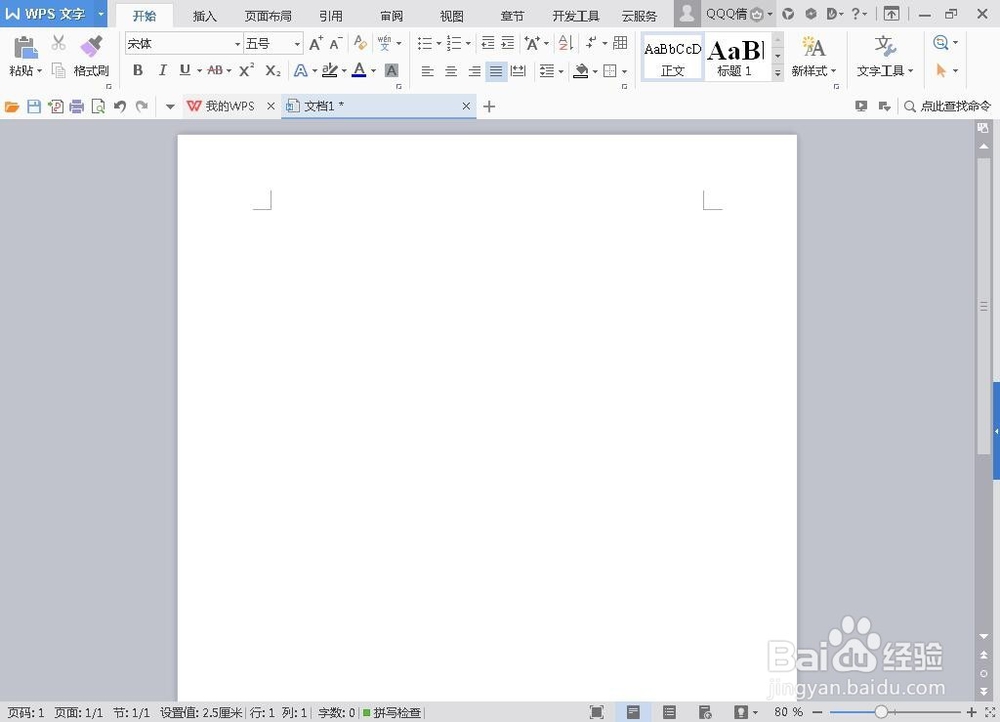The width and height of the screenshot is (1000, 722).
Task: Expand the borders dropdown arrow
Action: 624,71
